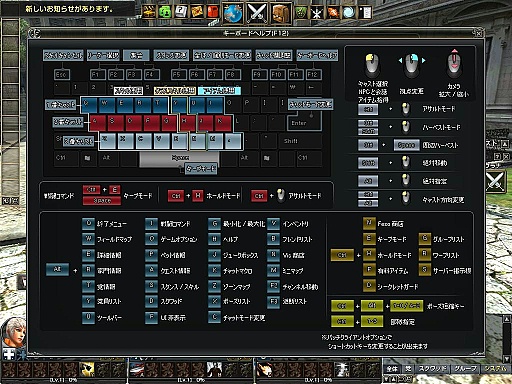Viewport: 512px width, 384px height.
Task: Click the new announcement notice text
Action: 69,9
